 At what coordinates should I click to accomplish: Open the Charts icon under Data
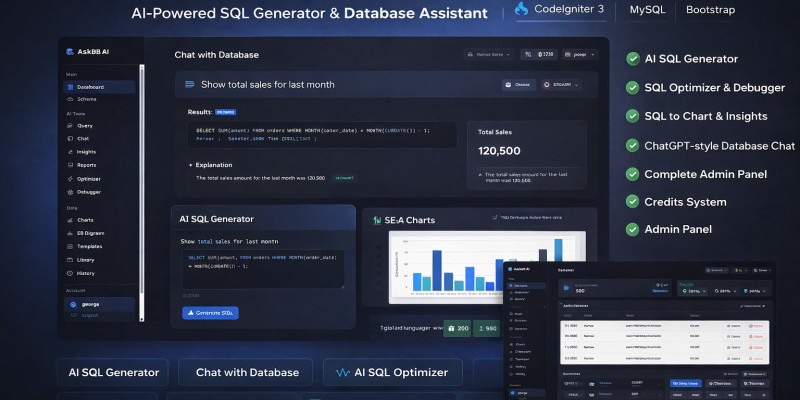pyautogui.click(x=69, y=220)
